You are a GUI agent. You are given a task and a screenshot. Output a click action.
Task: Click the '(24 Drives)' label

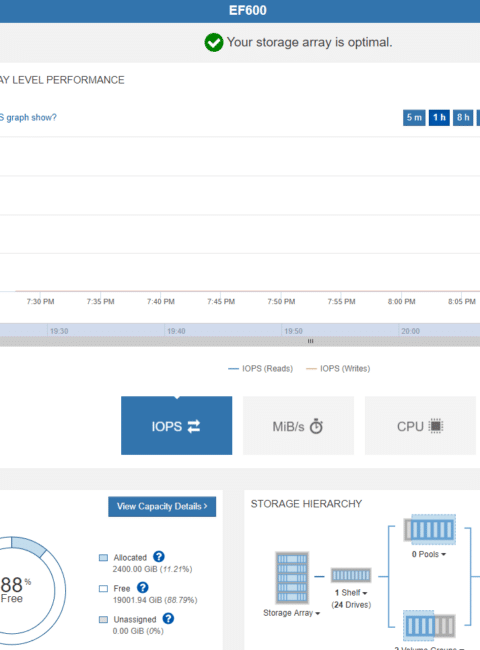351,605
